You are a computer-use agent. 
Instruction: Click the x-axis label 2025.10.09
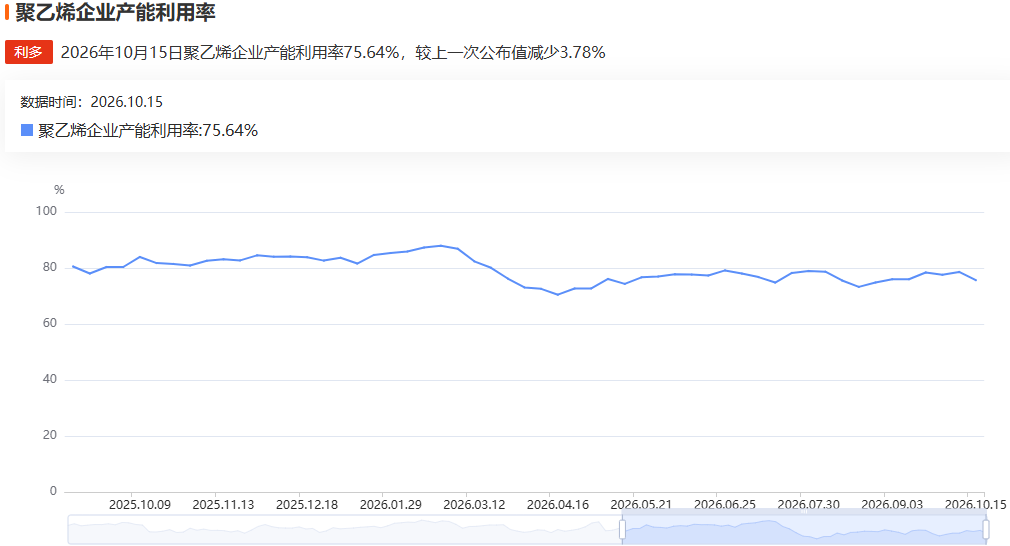point(140,505)
